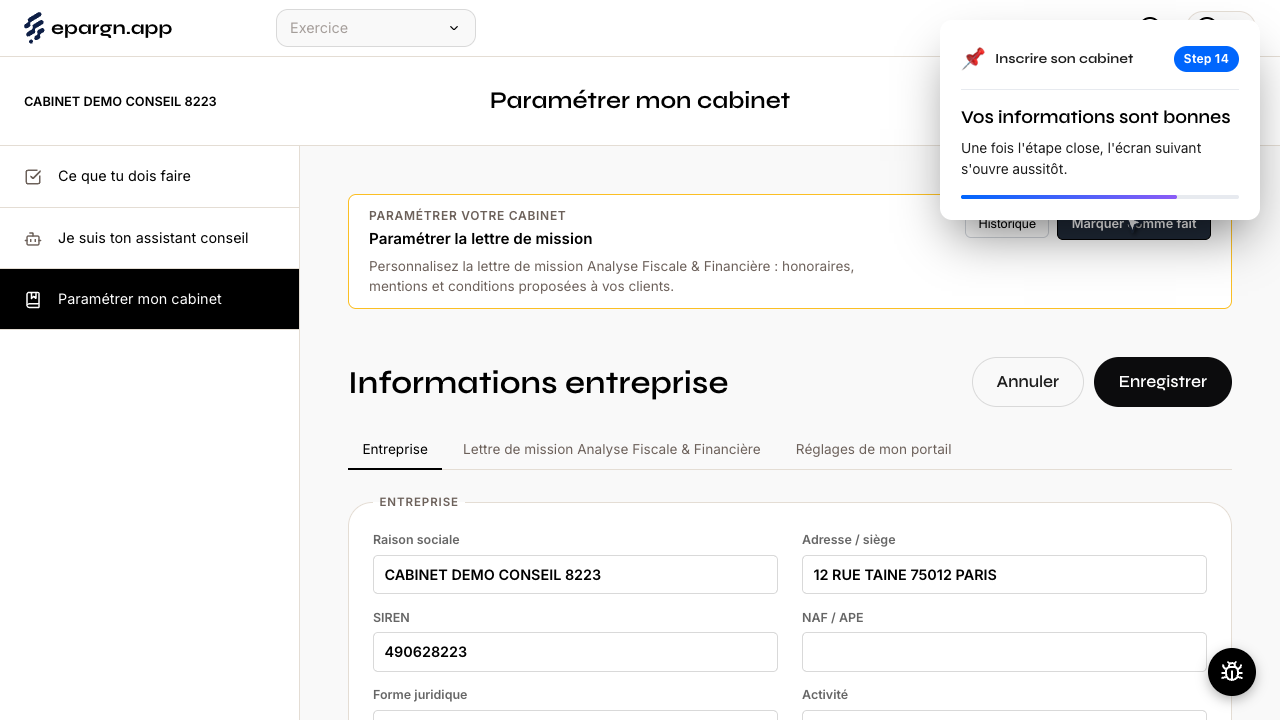This screenshot has height=720, width=1280.
Task: Save with the Enregistrer button
Action: point(1163,382)
